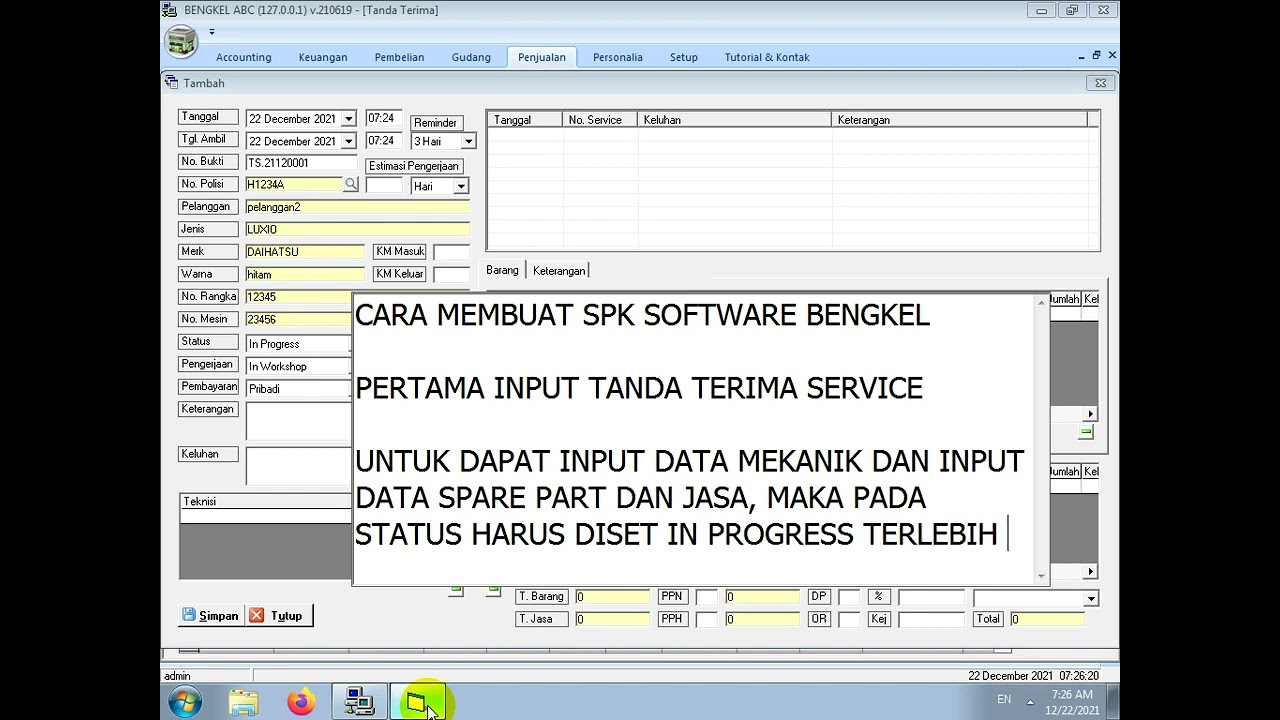Open the taskbar clock showing 7:26 AM
This screenshot has width=1280, height=720.
(x=1072, y=702)
